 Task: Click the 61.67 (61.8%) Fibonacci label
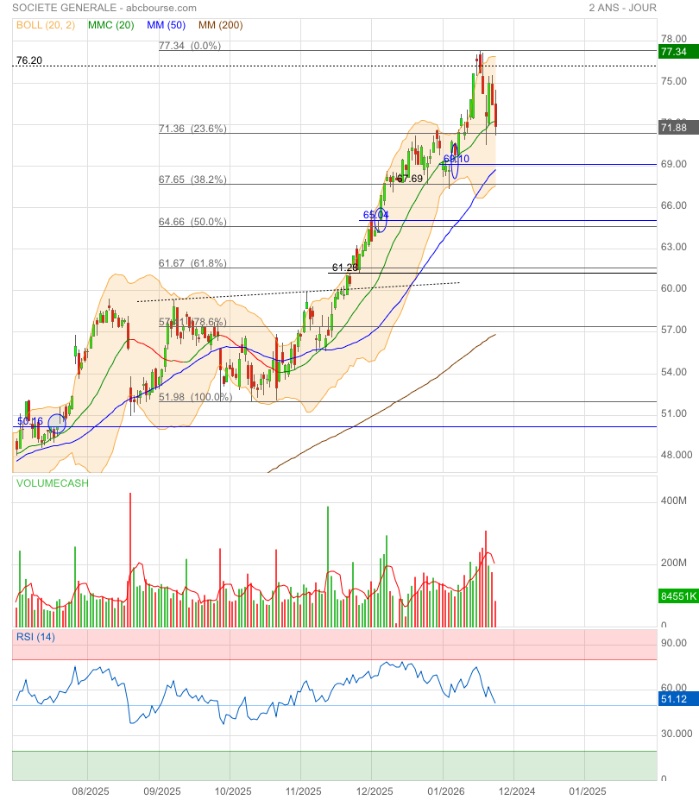point(192,263)
